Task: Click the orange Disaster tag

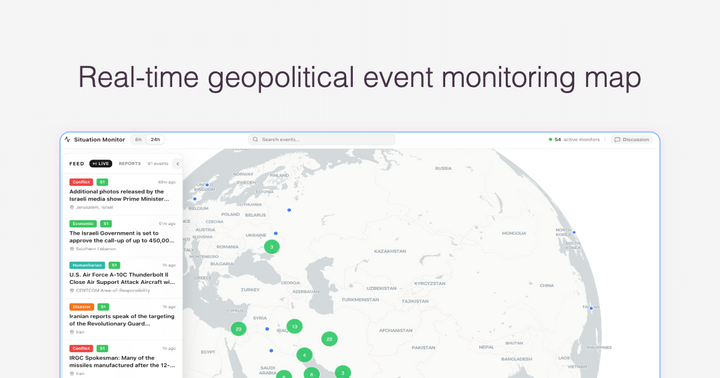Action: click(x=82, y=307)
